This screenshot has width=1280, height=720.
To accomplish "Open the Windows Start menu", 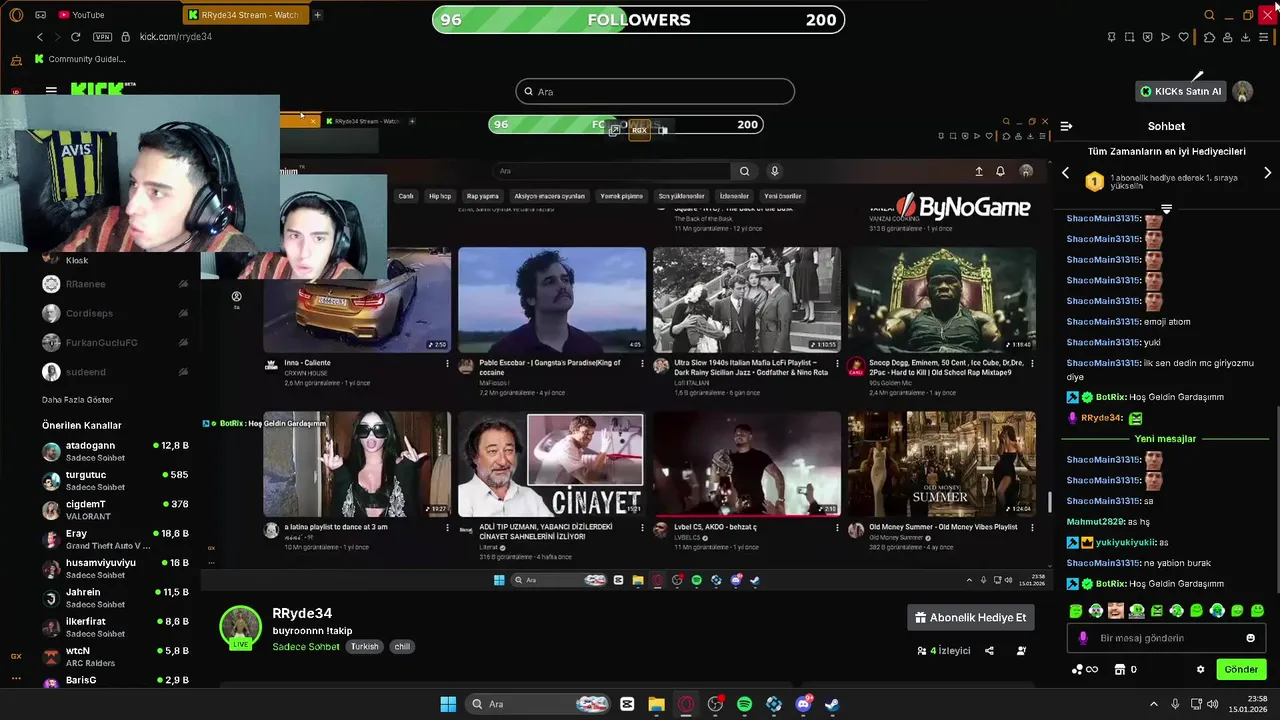I will tap(448, 704).
